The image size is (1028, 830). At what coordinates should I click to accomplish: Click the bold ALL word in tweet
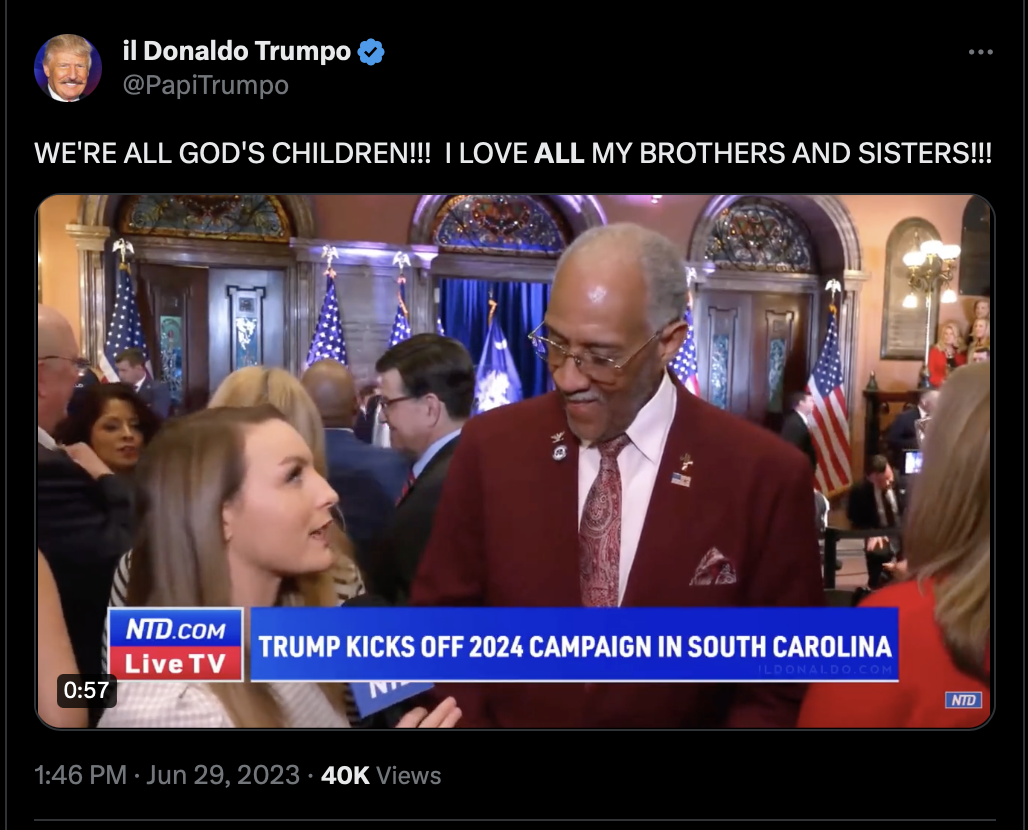(x=559, y=153)
